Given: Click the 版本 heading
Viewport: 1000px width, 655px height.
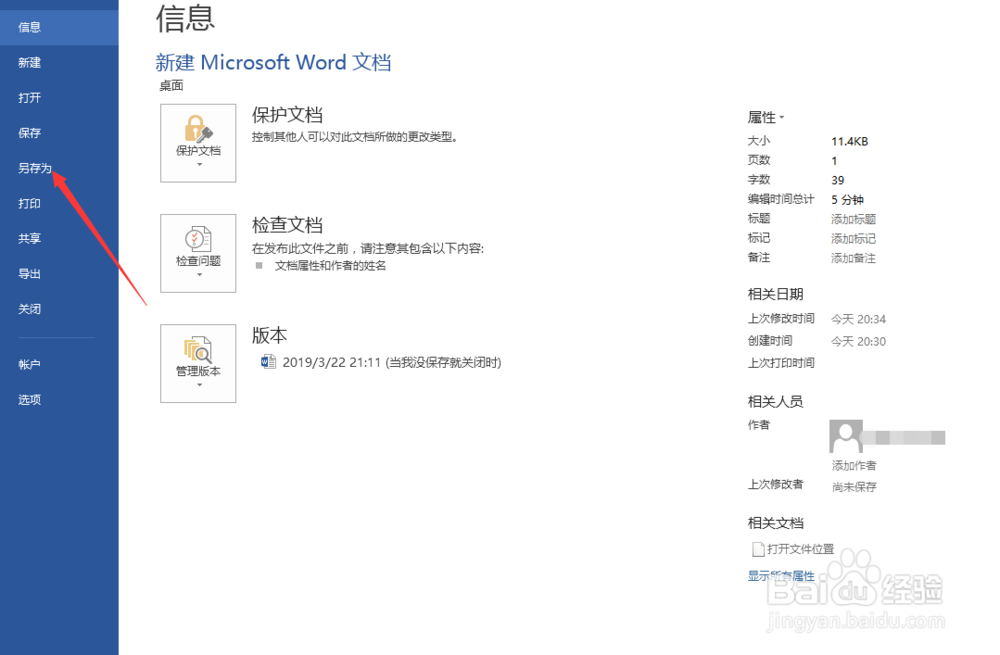Looking at the screenshot, I should [x=269, y=335].
